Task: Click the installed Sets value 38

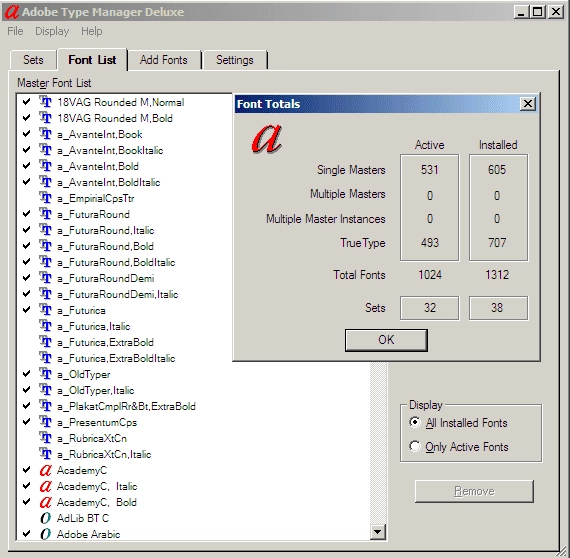Action: pyautogui.click(x=498, y=308)
